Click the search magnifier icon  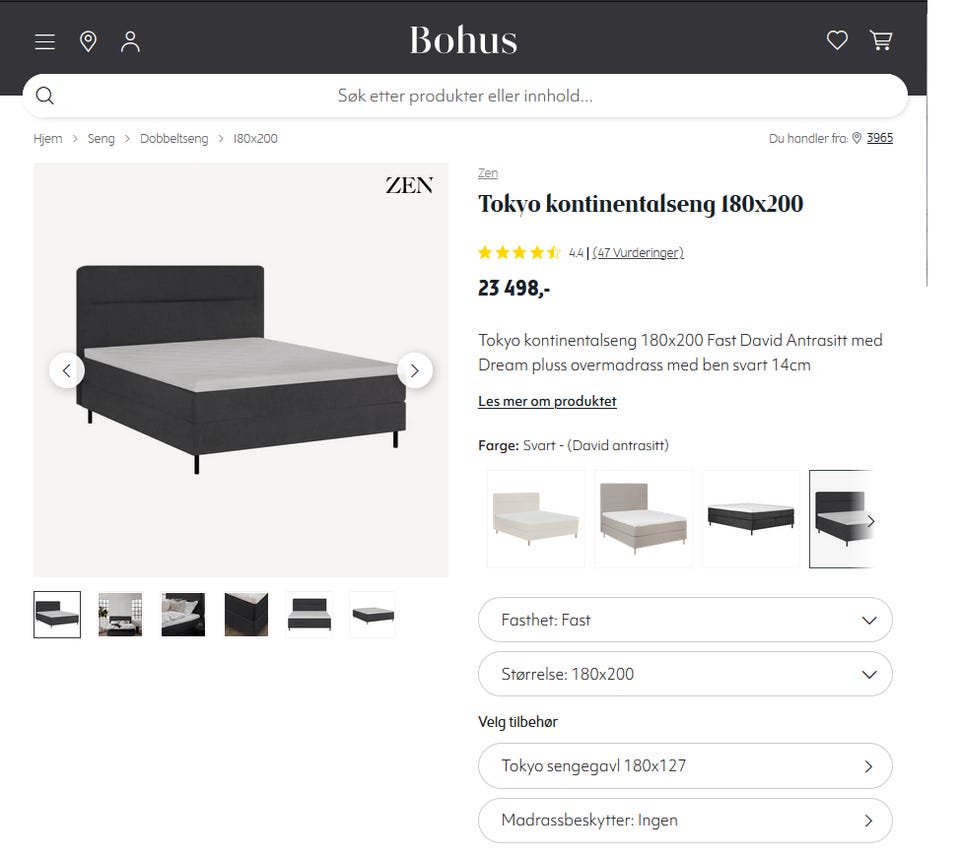pyautogui.click(x=45, y=96)
